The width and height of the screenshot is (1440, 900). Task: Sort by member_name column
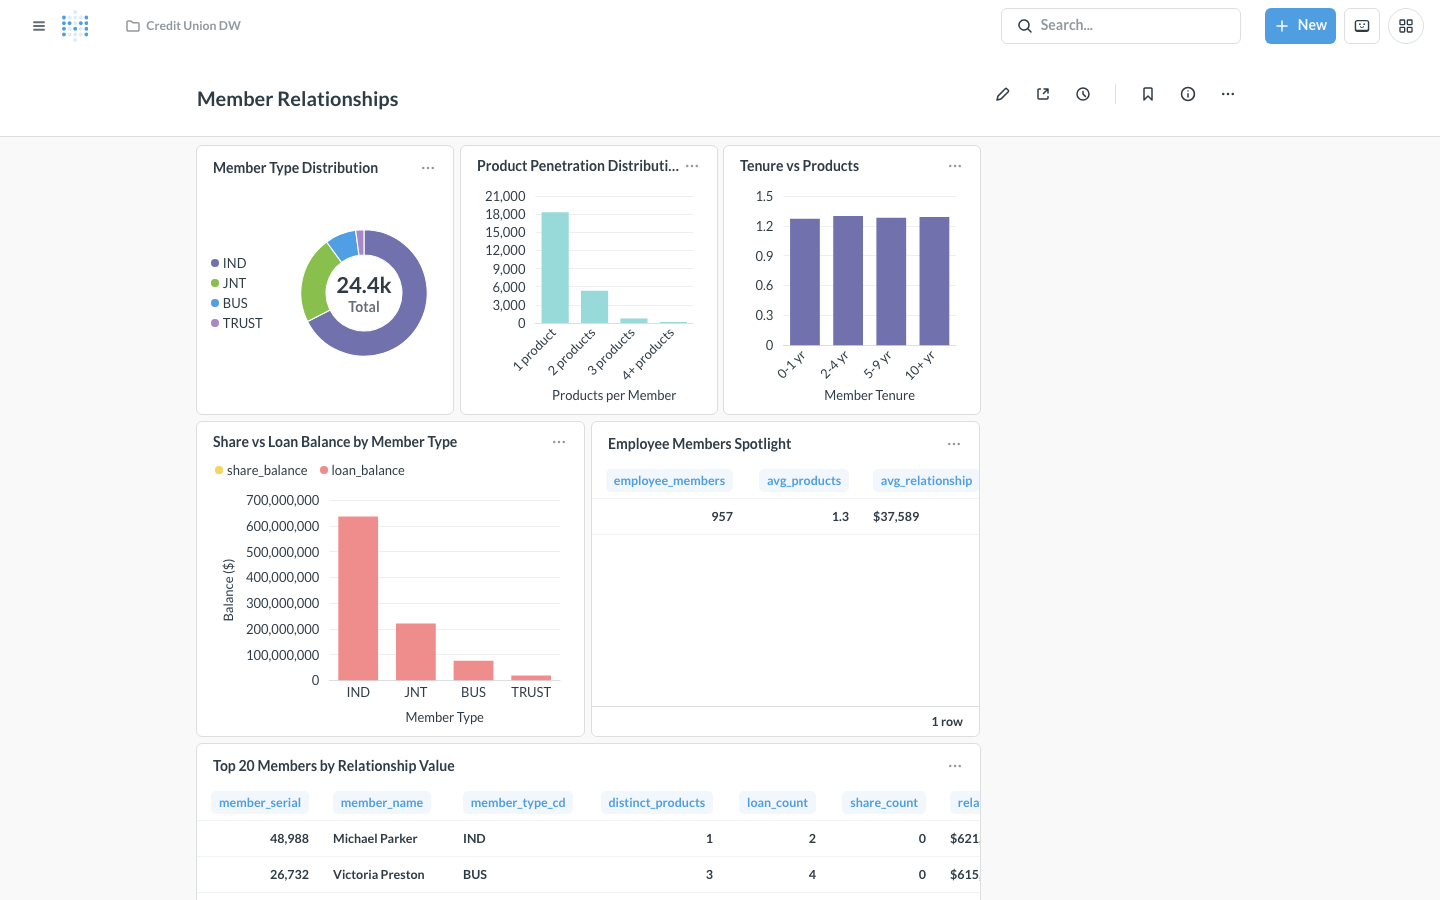click(382, 803)
